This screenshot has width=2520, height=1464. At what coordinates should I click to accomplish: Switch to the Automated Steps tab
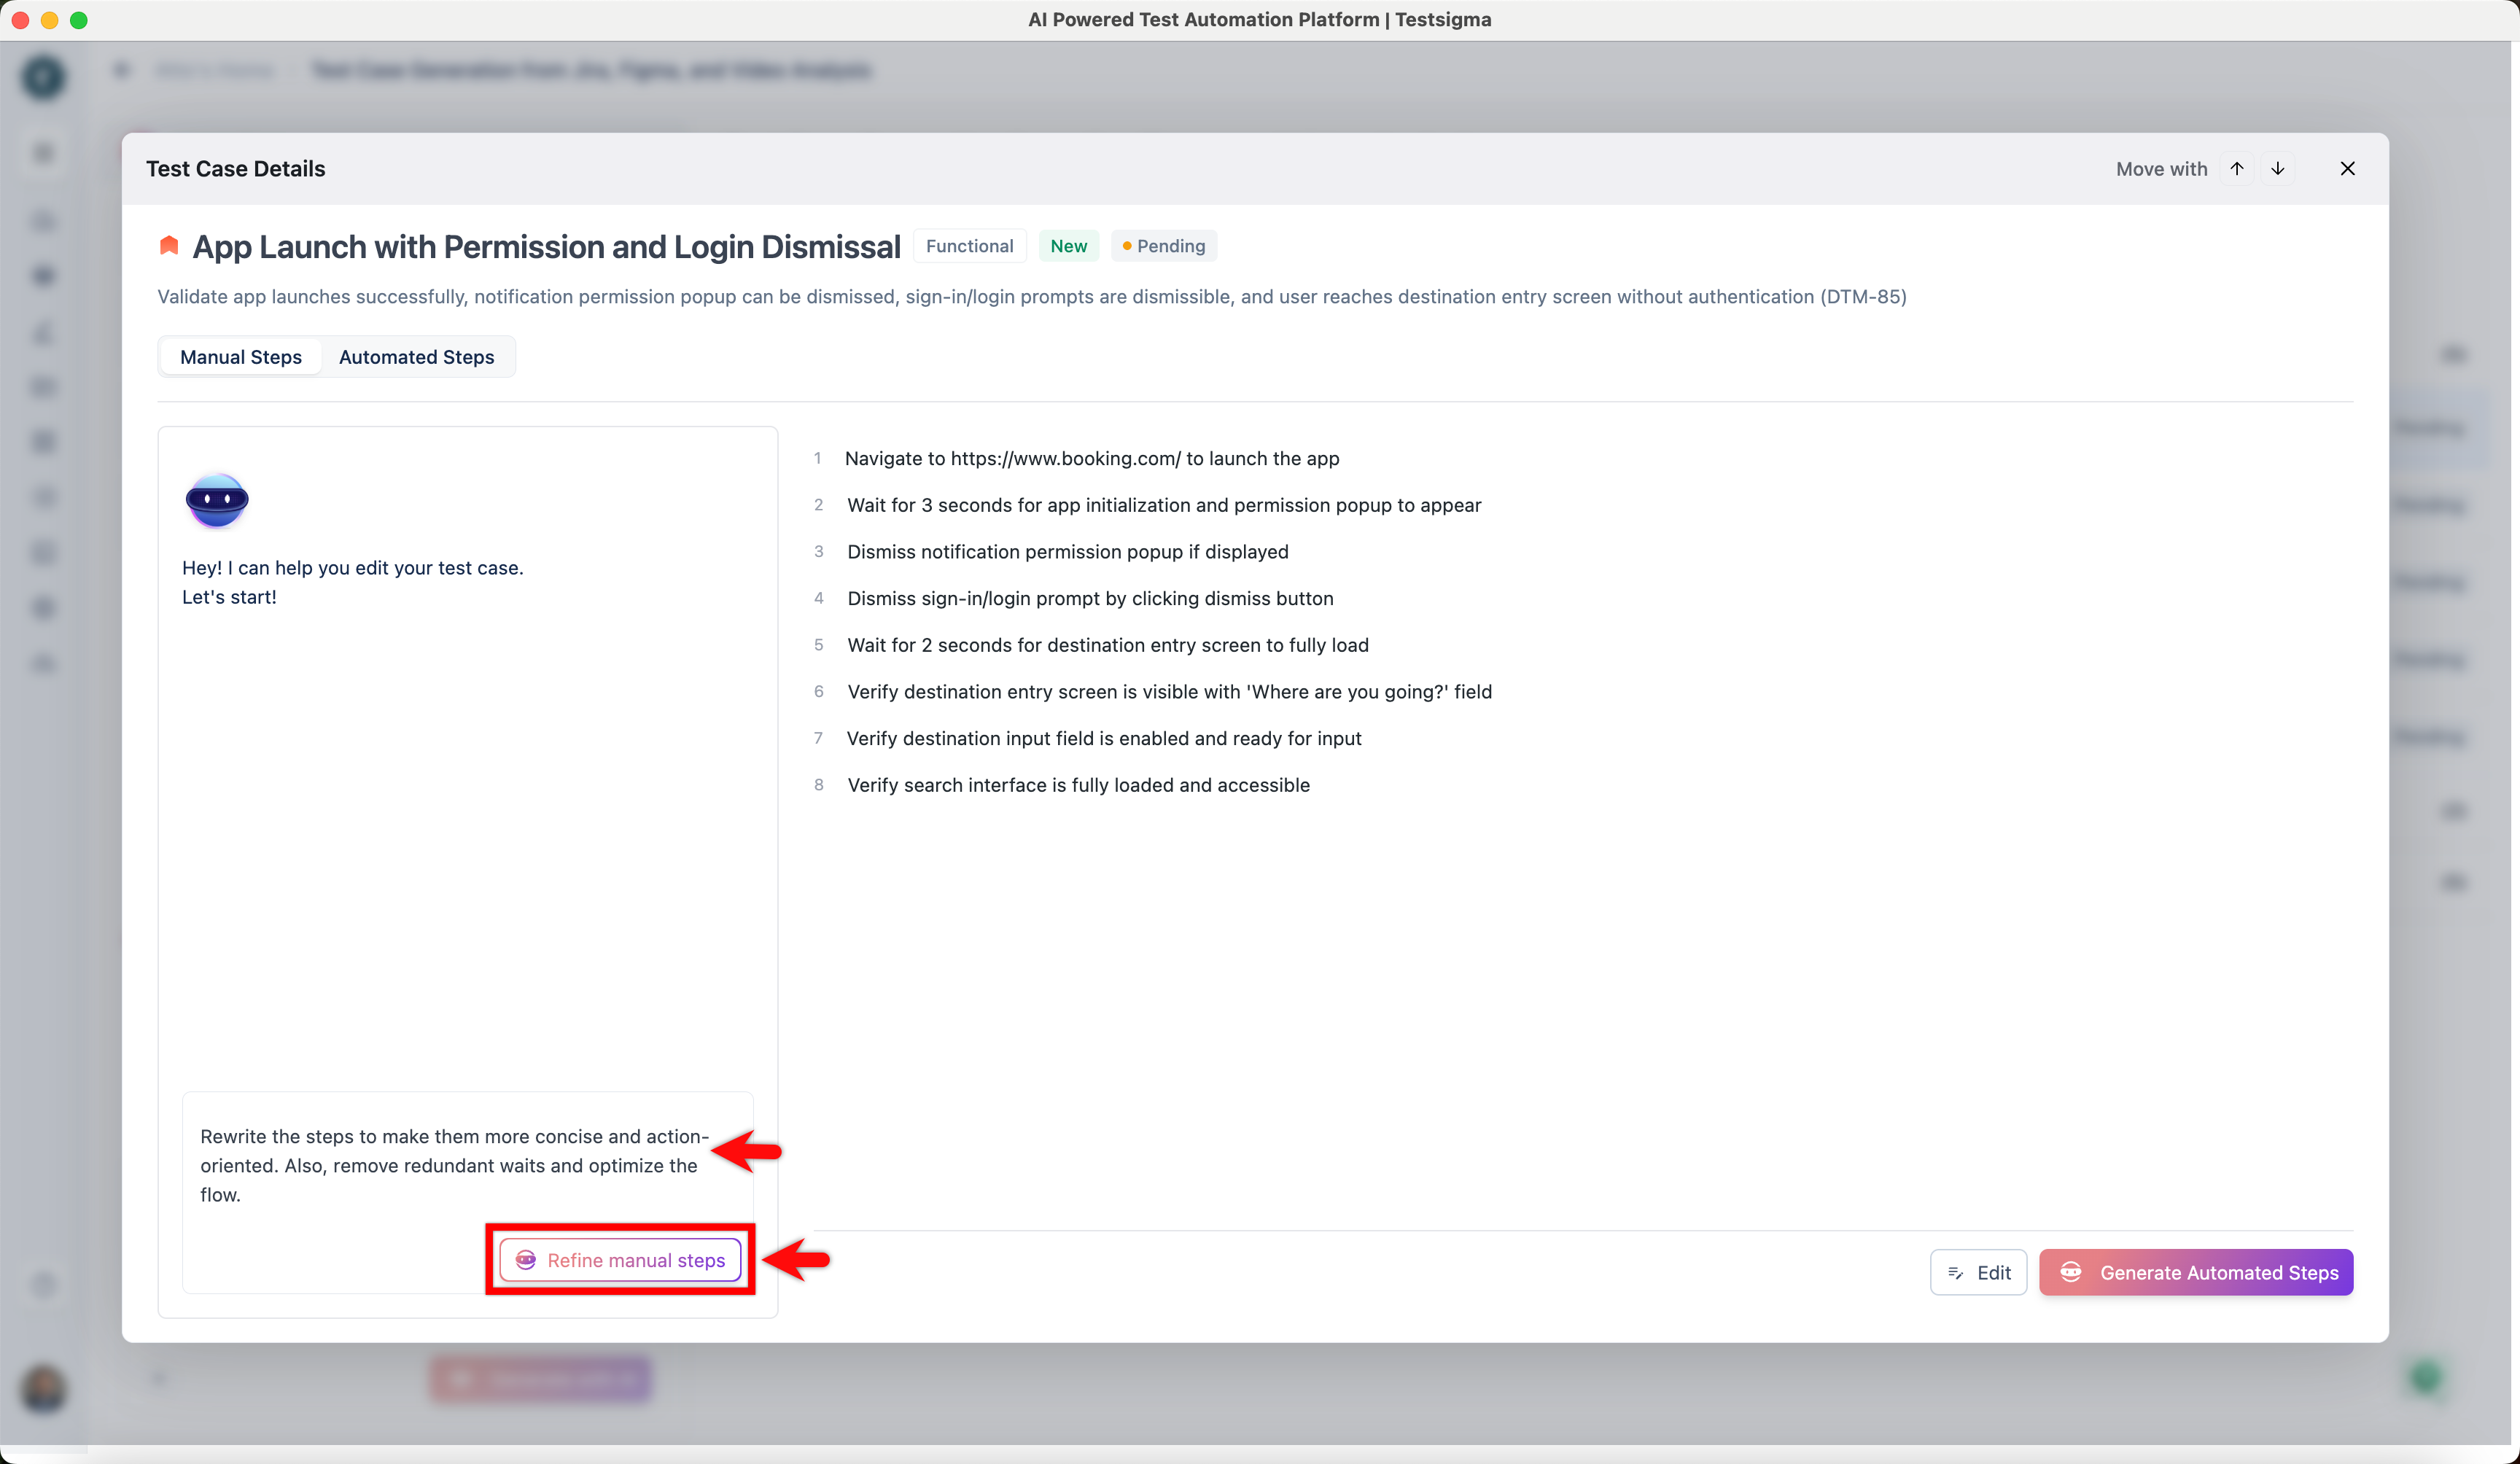click(416, 357)
